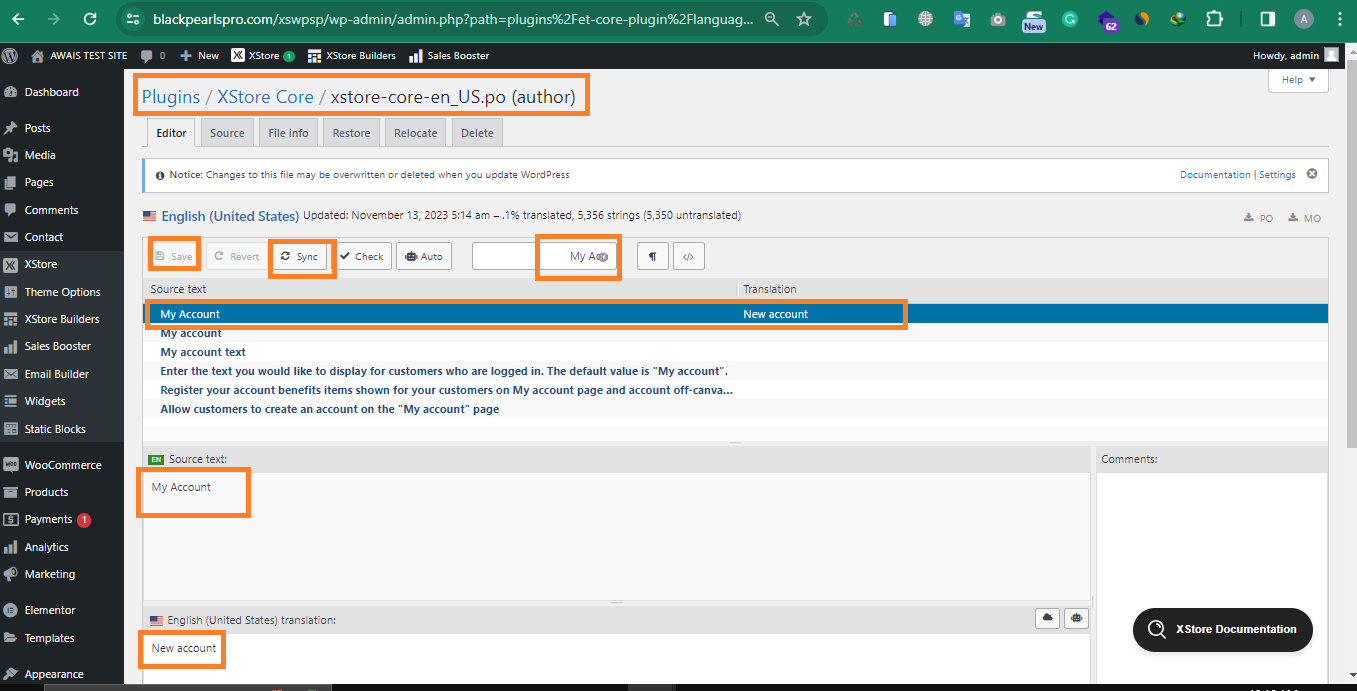Open the XStore Documentation floating button
The image size is (1357, 691).
click(x=1222, y=629)
